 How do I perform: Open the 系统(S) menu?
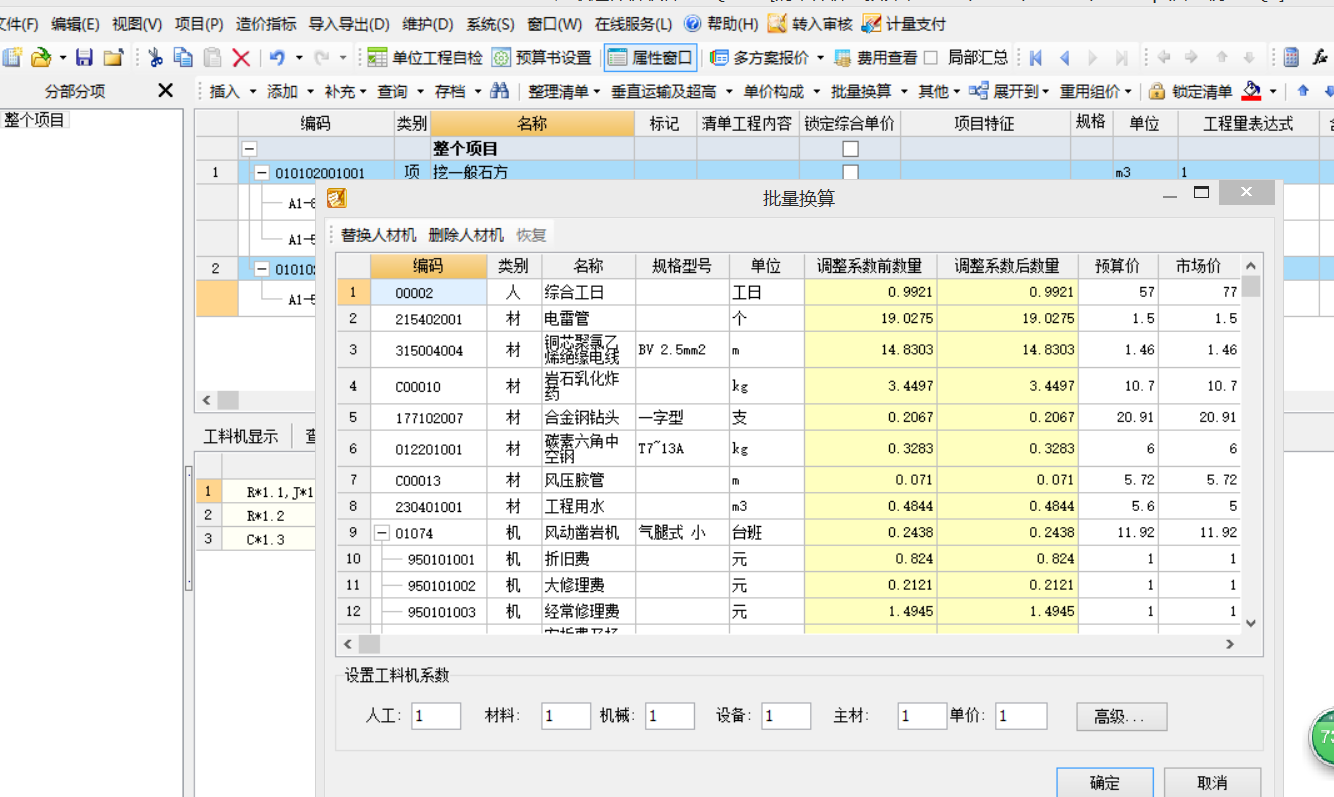[491, 23]
